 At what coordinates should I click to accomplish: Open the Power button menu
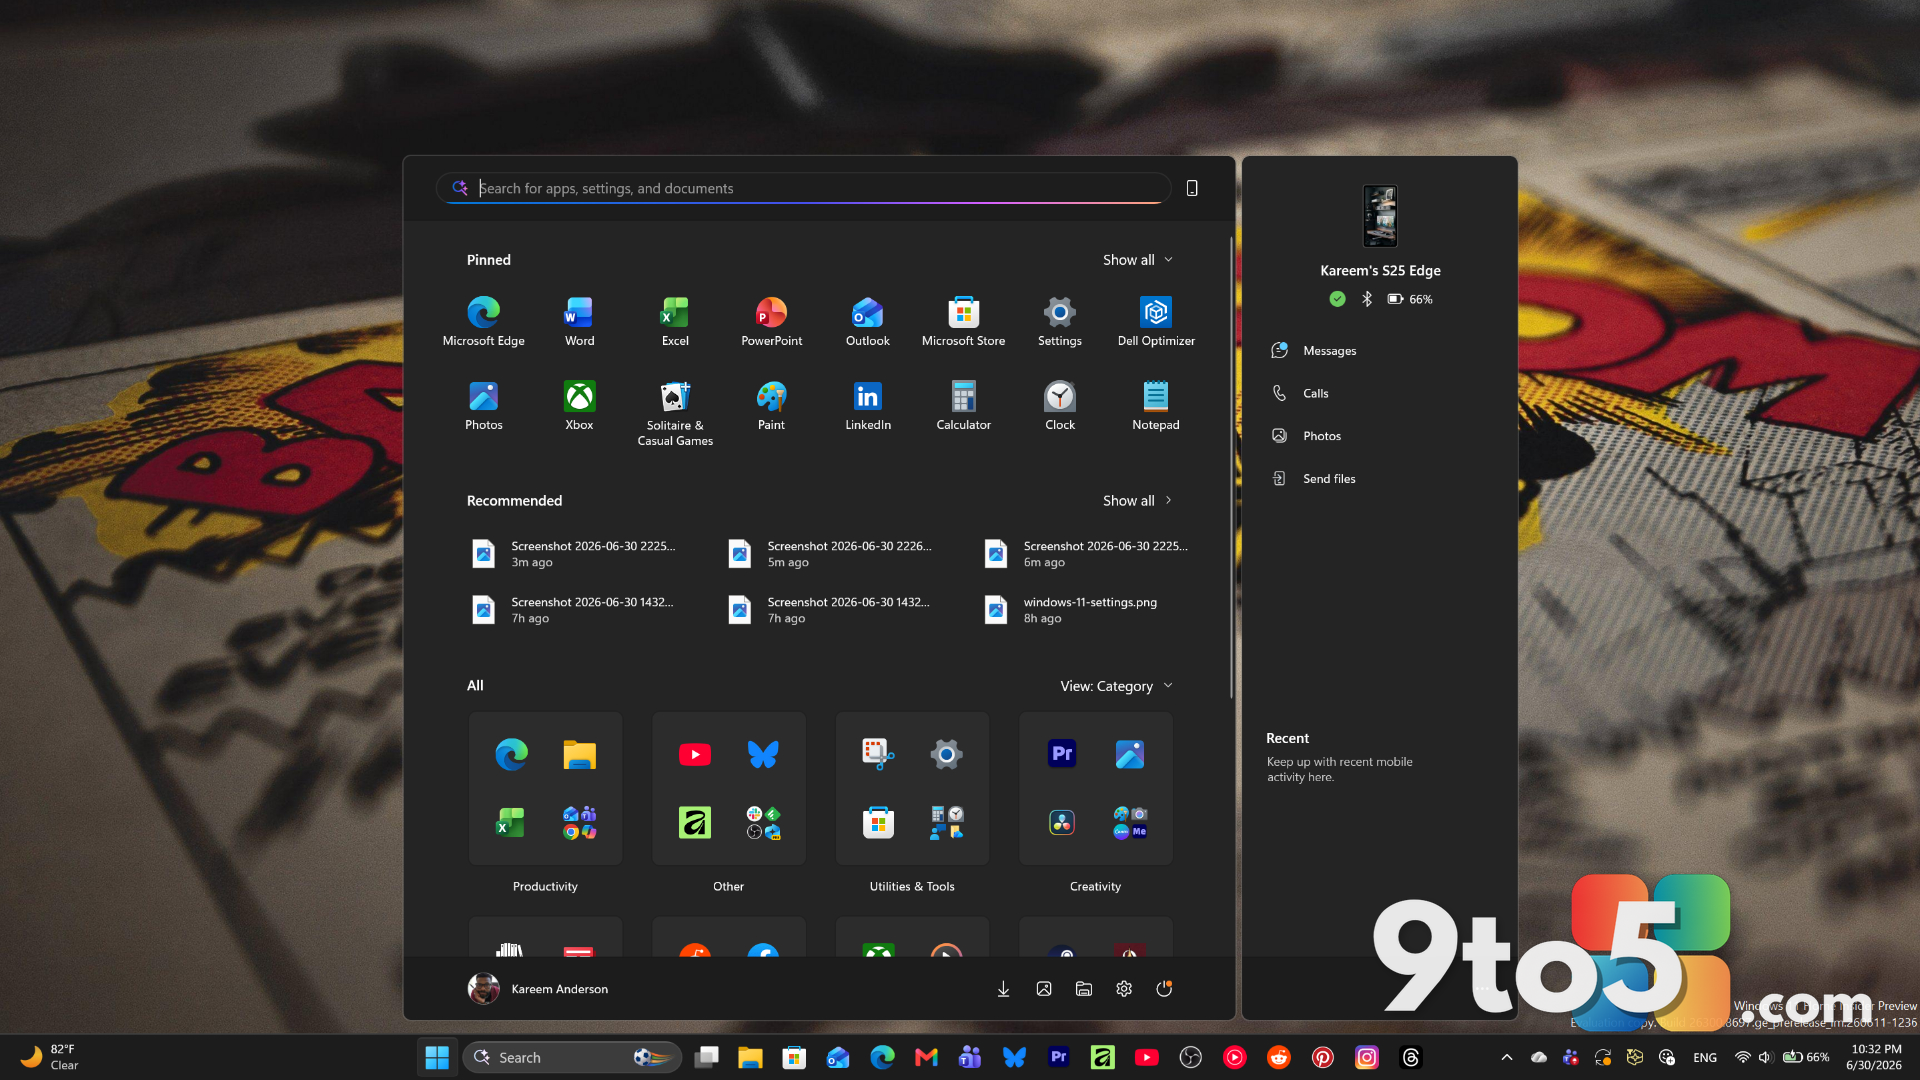[x=1163, y=989]
